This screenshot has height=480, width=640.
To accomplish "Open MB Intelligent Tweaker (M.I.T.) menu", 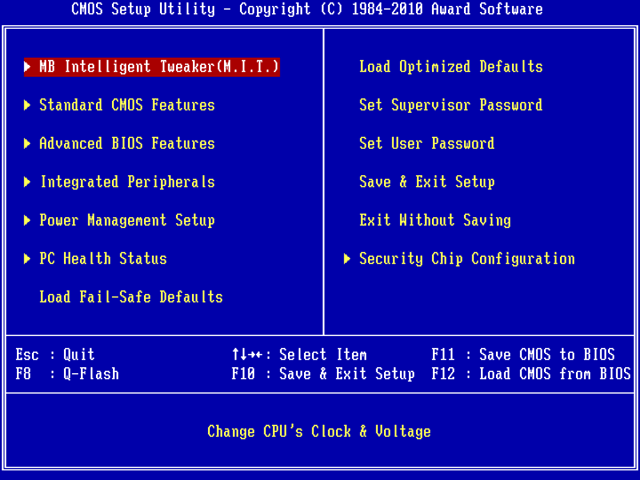I will click(x=152, y=67).
